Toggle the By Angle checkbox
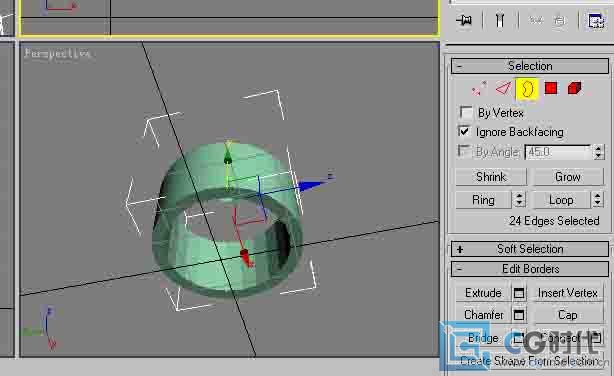Image resolution: width=614 pixels, height=376 pixels. click(x=464, y=151)
